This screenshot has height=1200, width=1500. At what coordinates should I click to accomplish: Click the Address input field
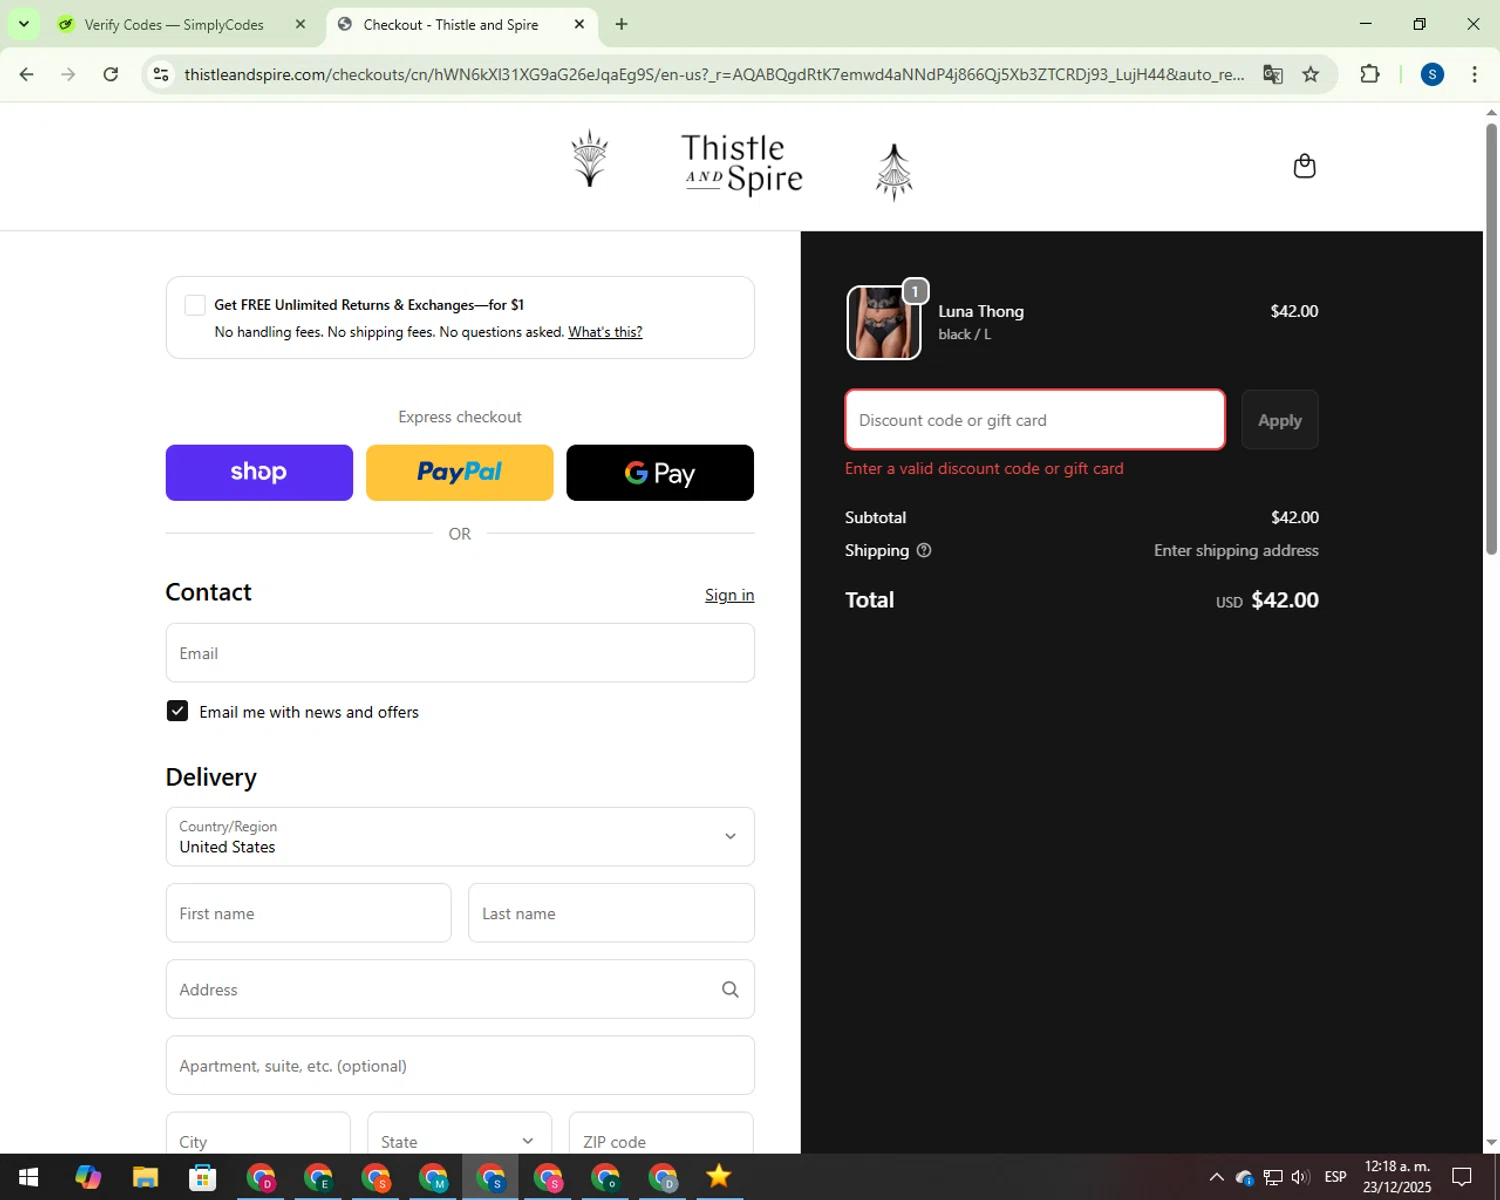(460, 989)
